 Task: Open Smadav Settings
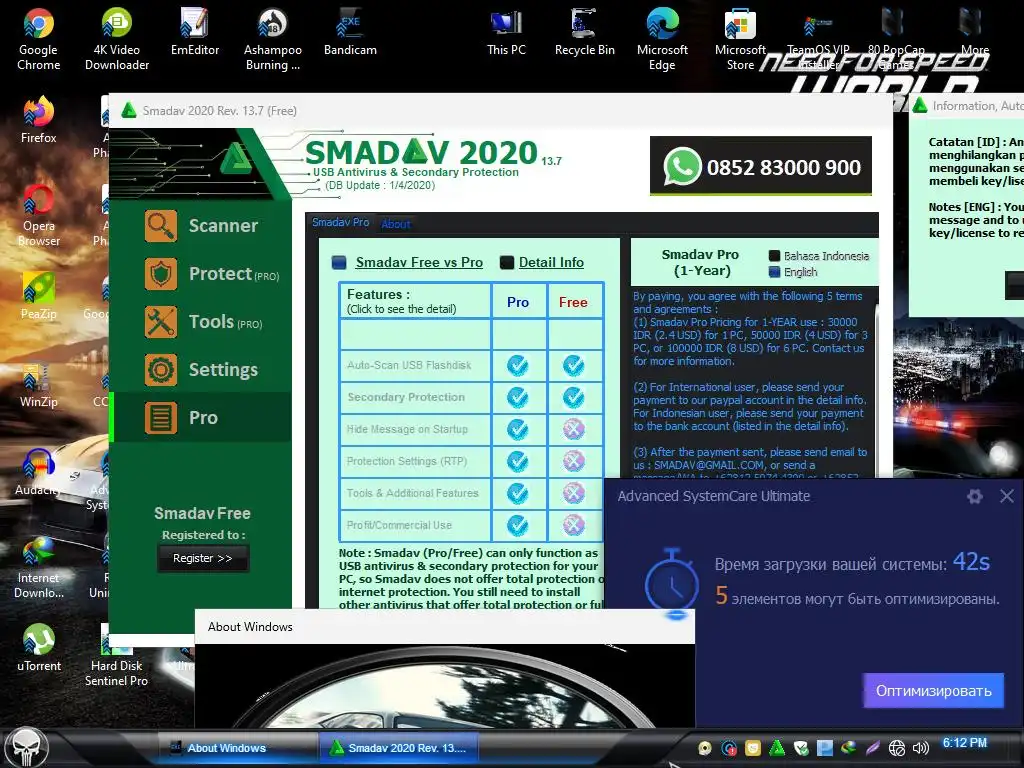coord(201,370)
